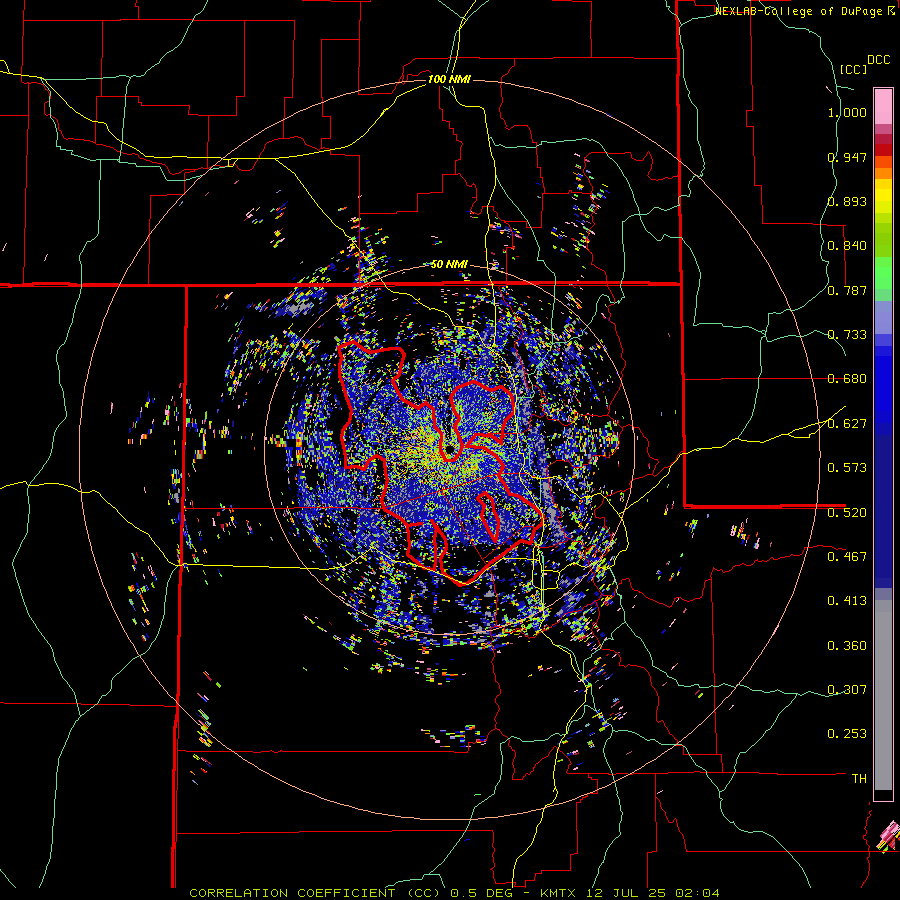Select the 0.680 legend value

pos(847,379)
